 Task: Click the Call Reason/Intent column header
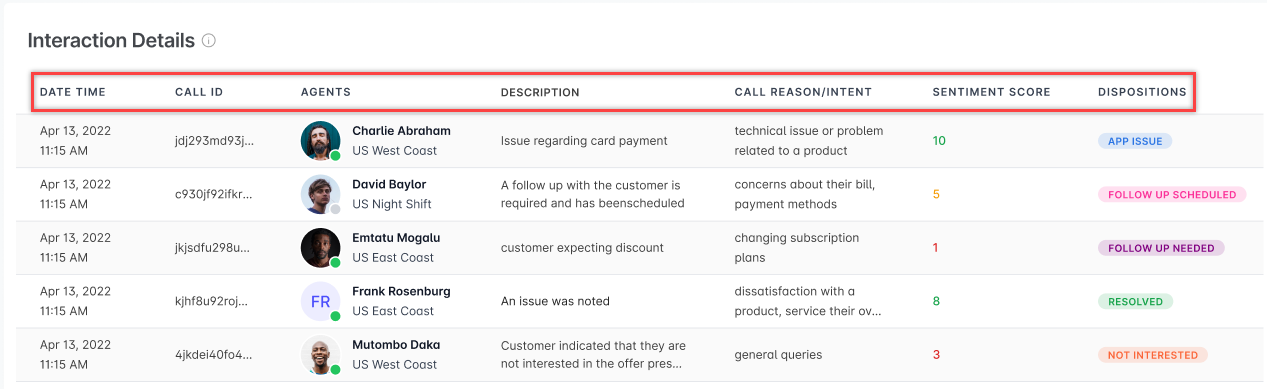[x=803, y=92]
